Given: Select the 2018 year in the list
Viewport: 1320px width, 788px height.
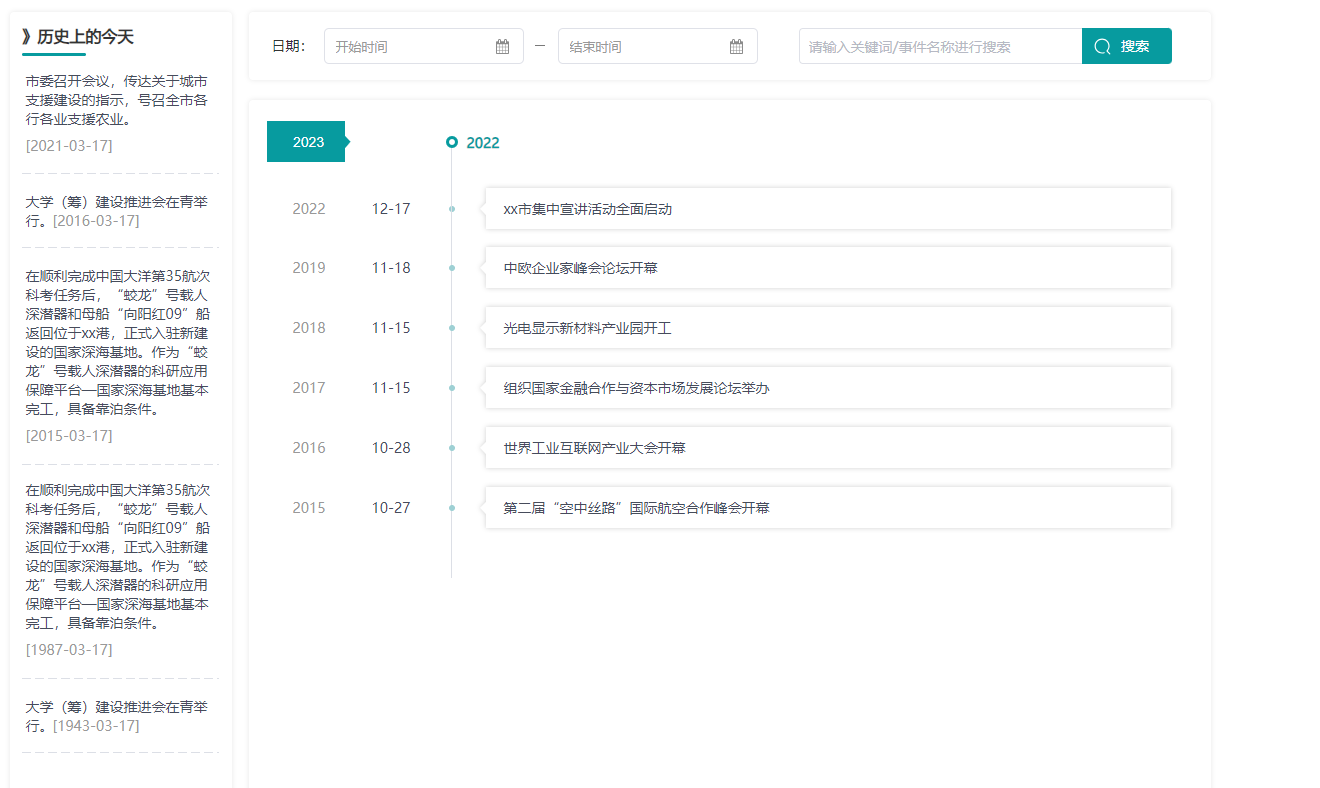Looking at the screenshot, I should [x=309, y=328].
